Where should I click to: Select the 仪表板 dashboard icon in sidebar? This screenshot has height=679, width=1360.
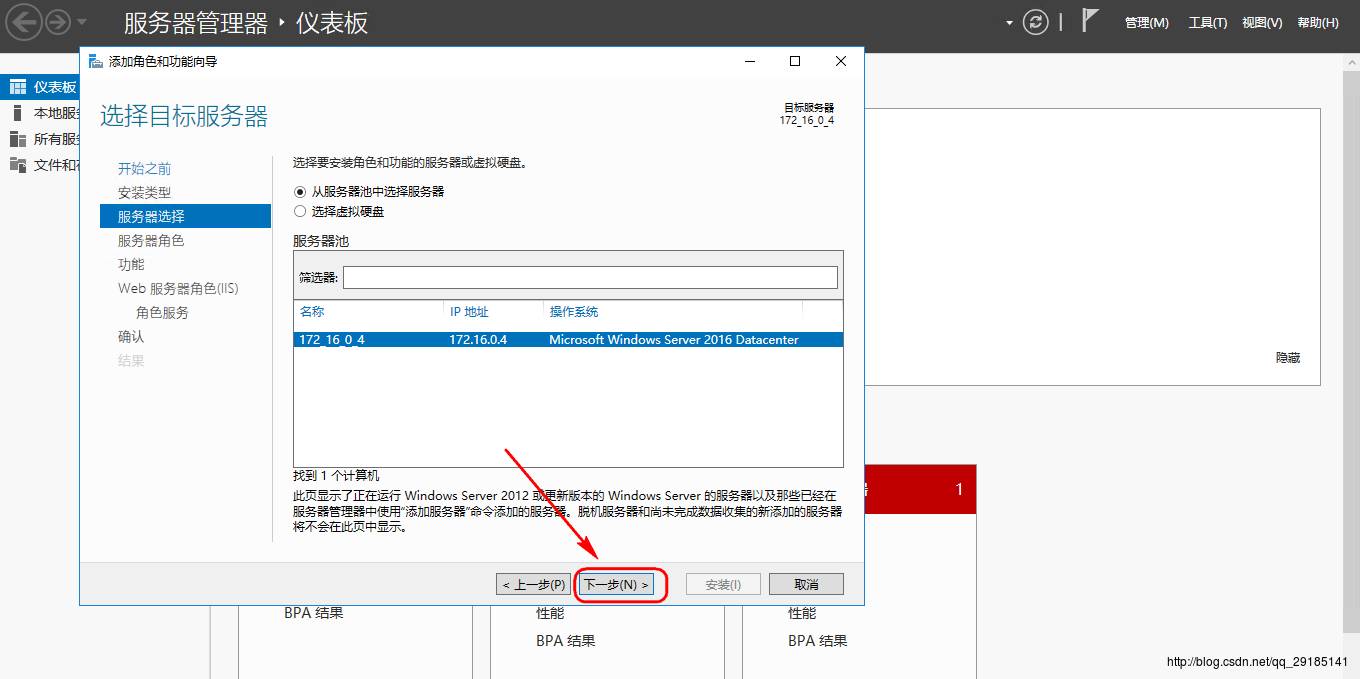[18, 87]
